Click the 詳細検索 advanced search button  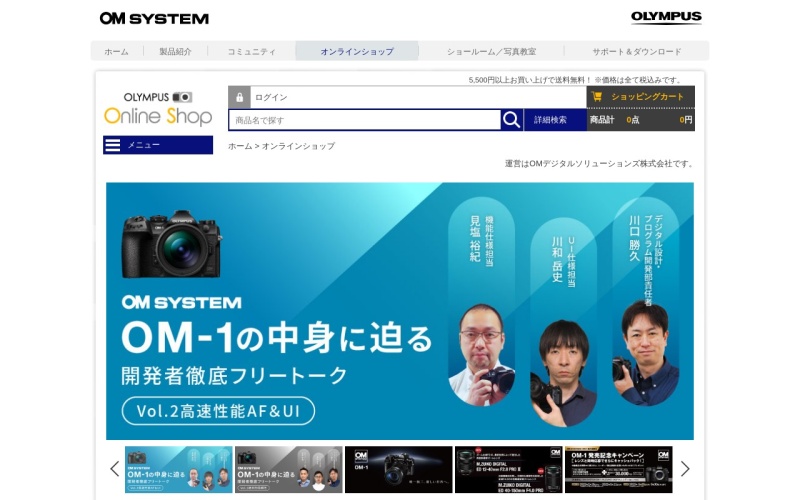pyautogui.click(x=551, y=120)
